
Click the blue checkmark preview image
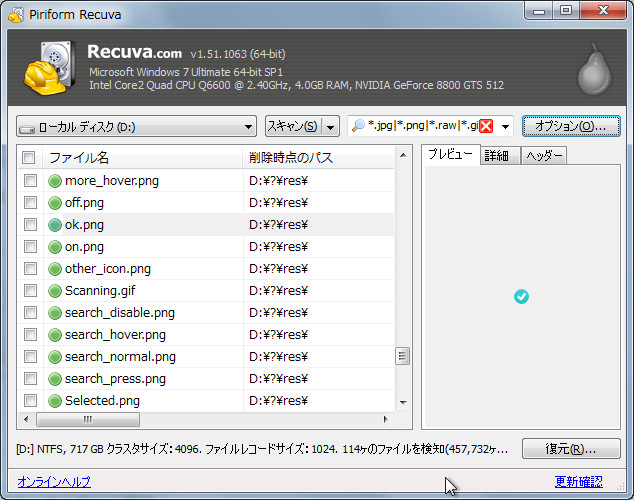point(521,296)
